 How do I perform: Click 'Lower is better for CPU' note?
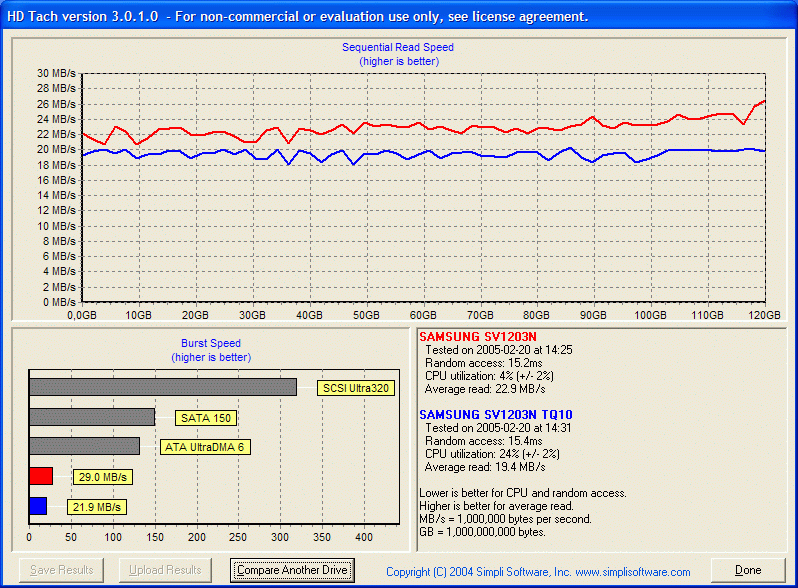pyautogui.click(x=523, y=493)
